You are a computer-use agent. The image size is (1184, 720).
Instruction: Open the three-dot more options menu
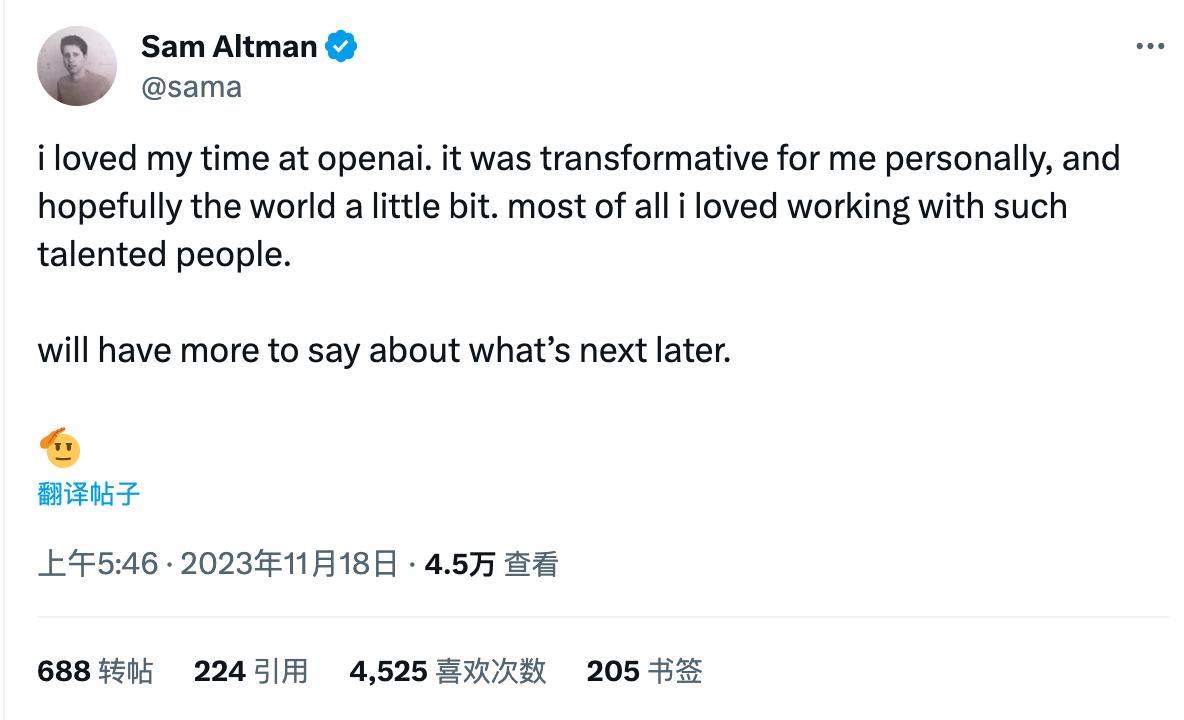pos(1150,46)
